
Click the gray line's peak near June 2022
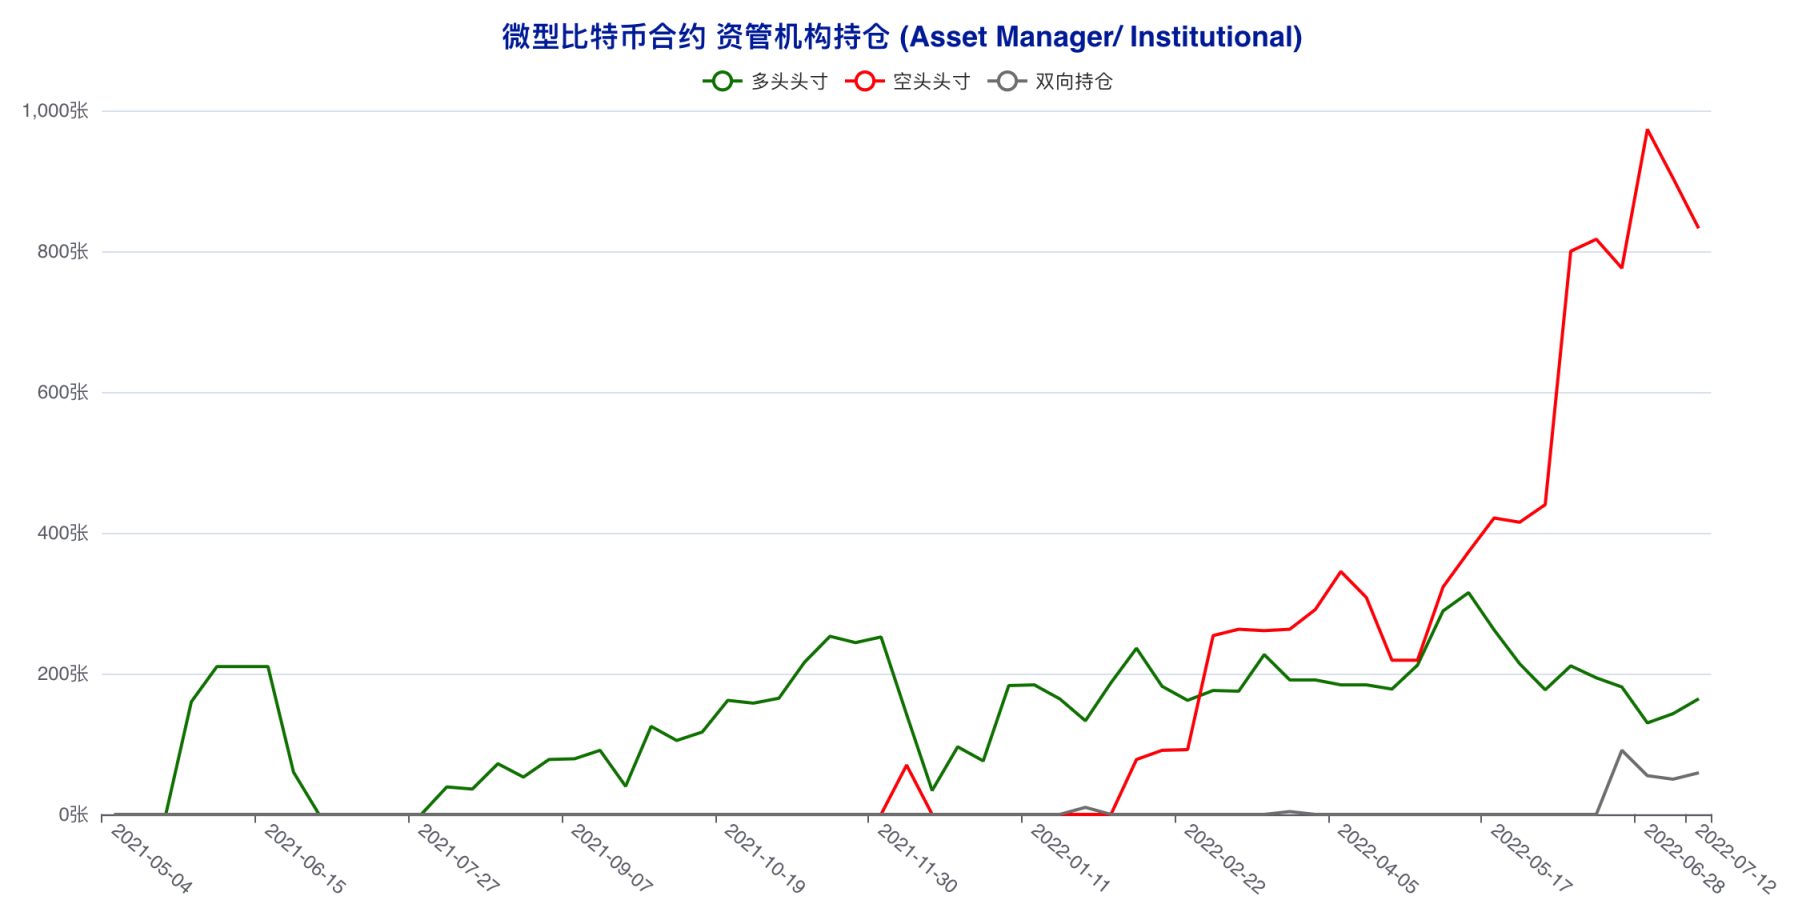pyautogui.click(x=1621, y=751)
